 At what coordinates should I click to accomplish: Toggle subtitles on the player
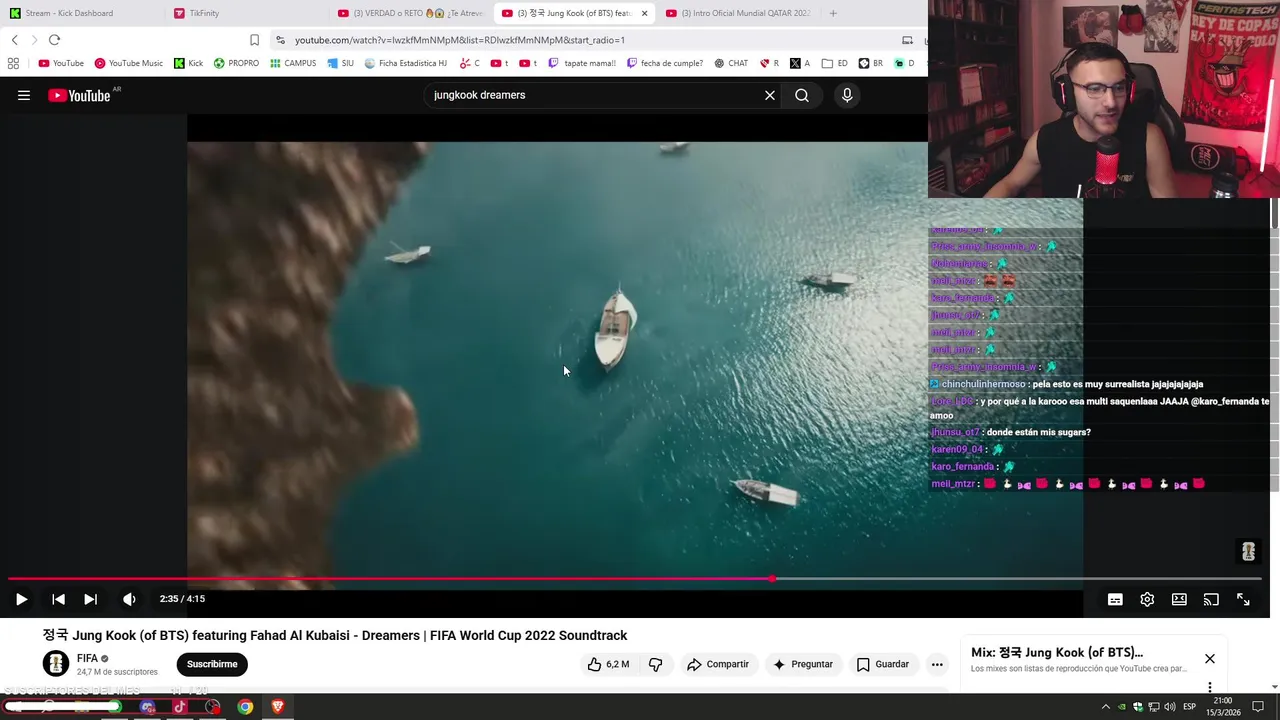[1115, 599]
